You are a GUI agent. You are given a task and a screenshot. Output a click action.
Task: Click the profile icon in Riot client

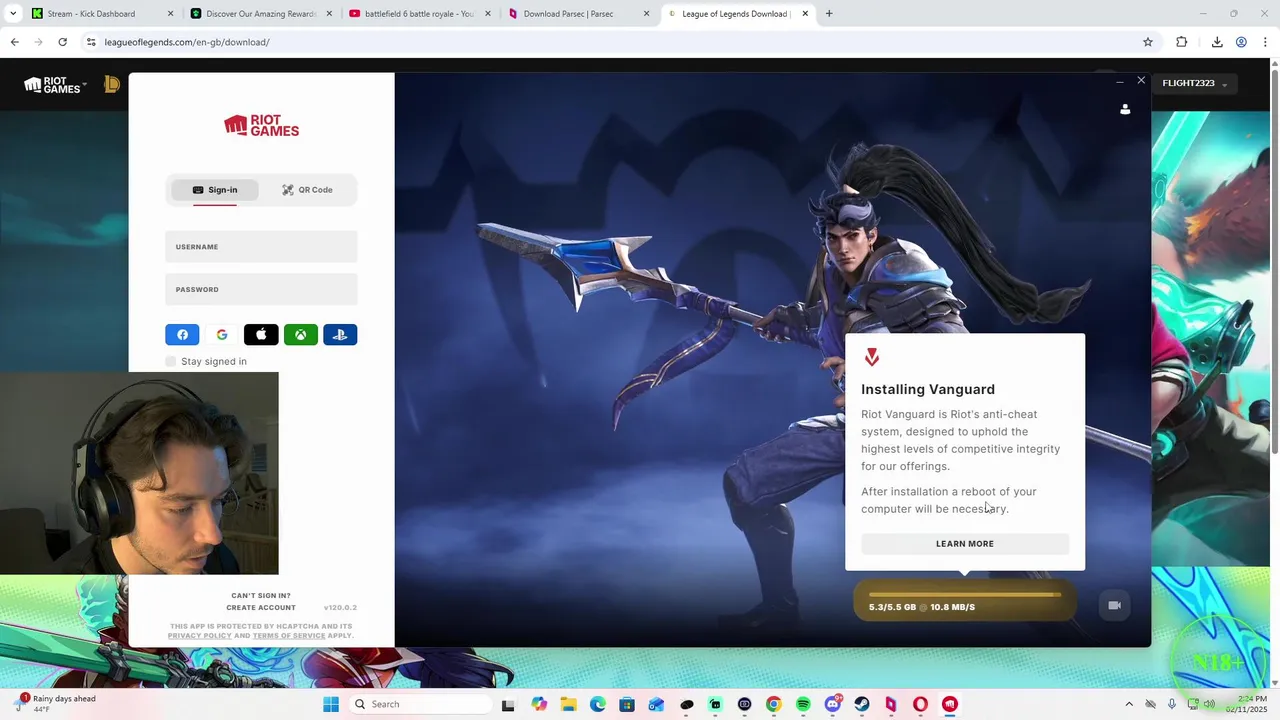(1125, 109)
